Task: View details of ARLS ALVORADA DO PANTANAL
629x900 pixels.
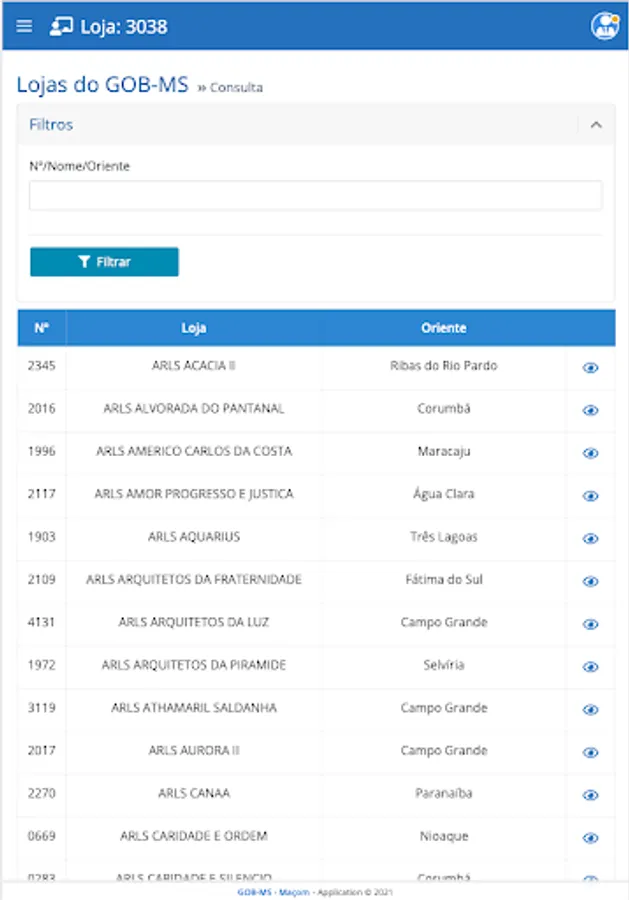Action: [591, 410]
